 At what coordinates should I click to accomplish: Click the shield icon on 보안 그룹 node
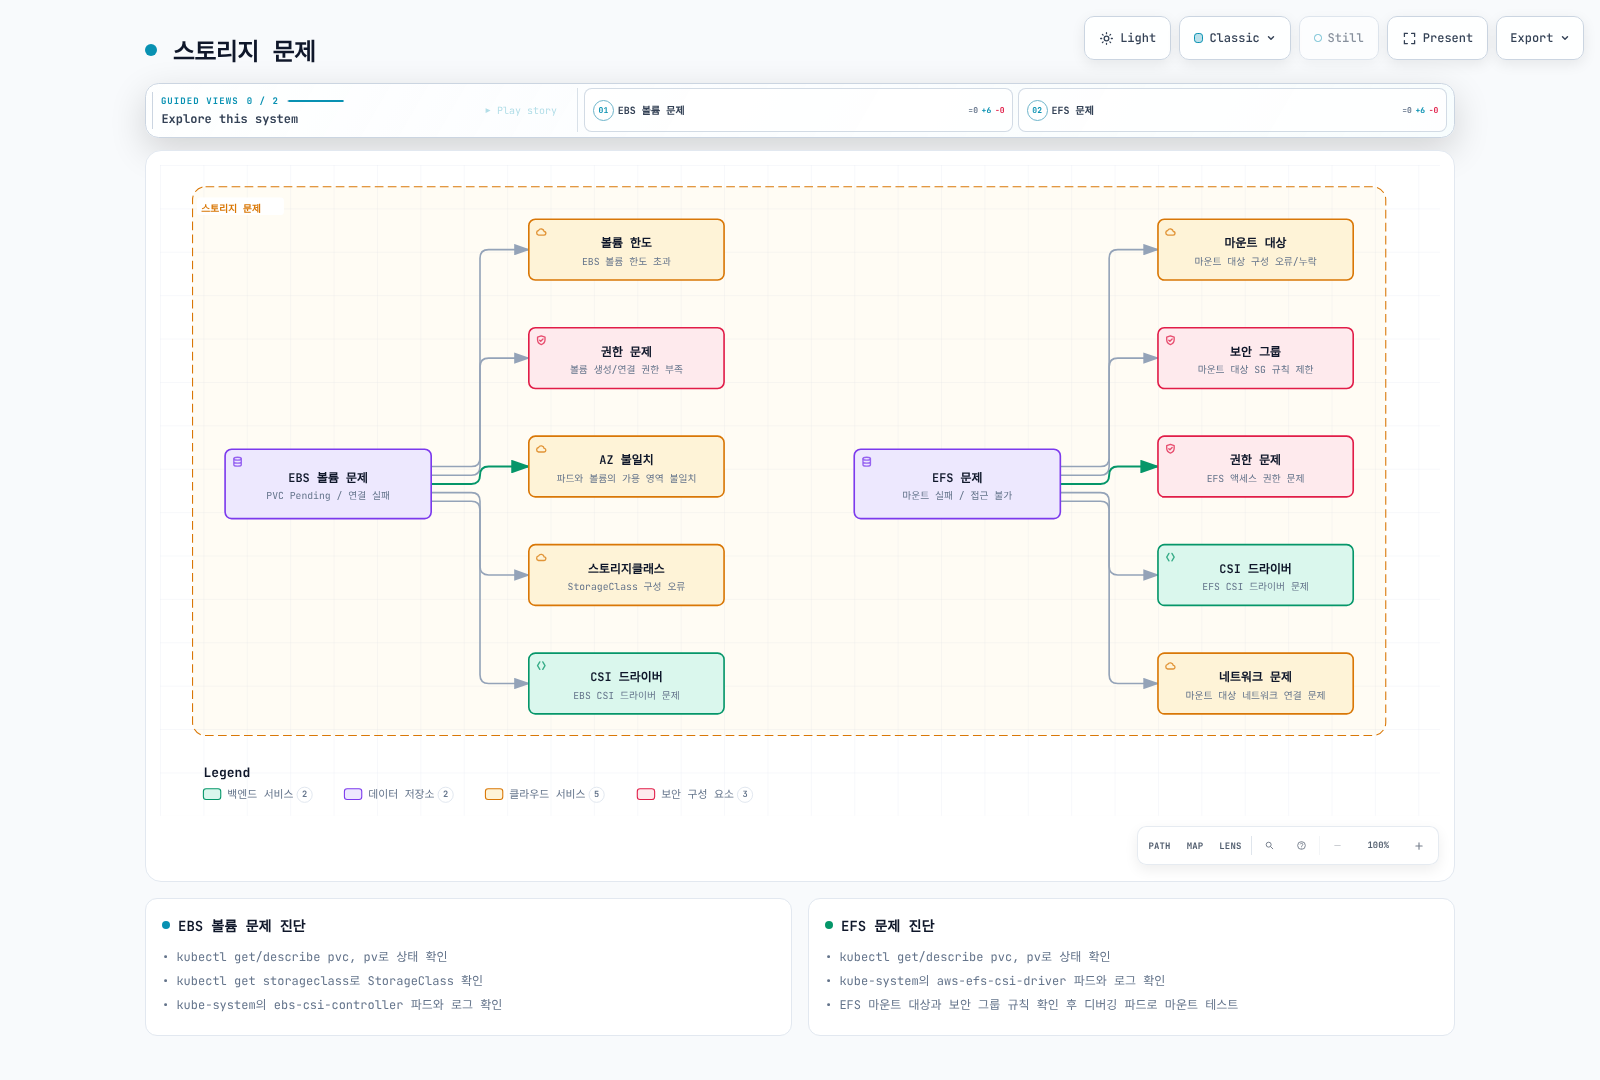click(x=1170, y=340)
